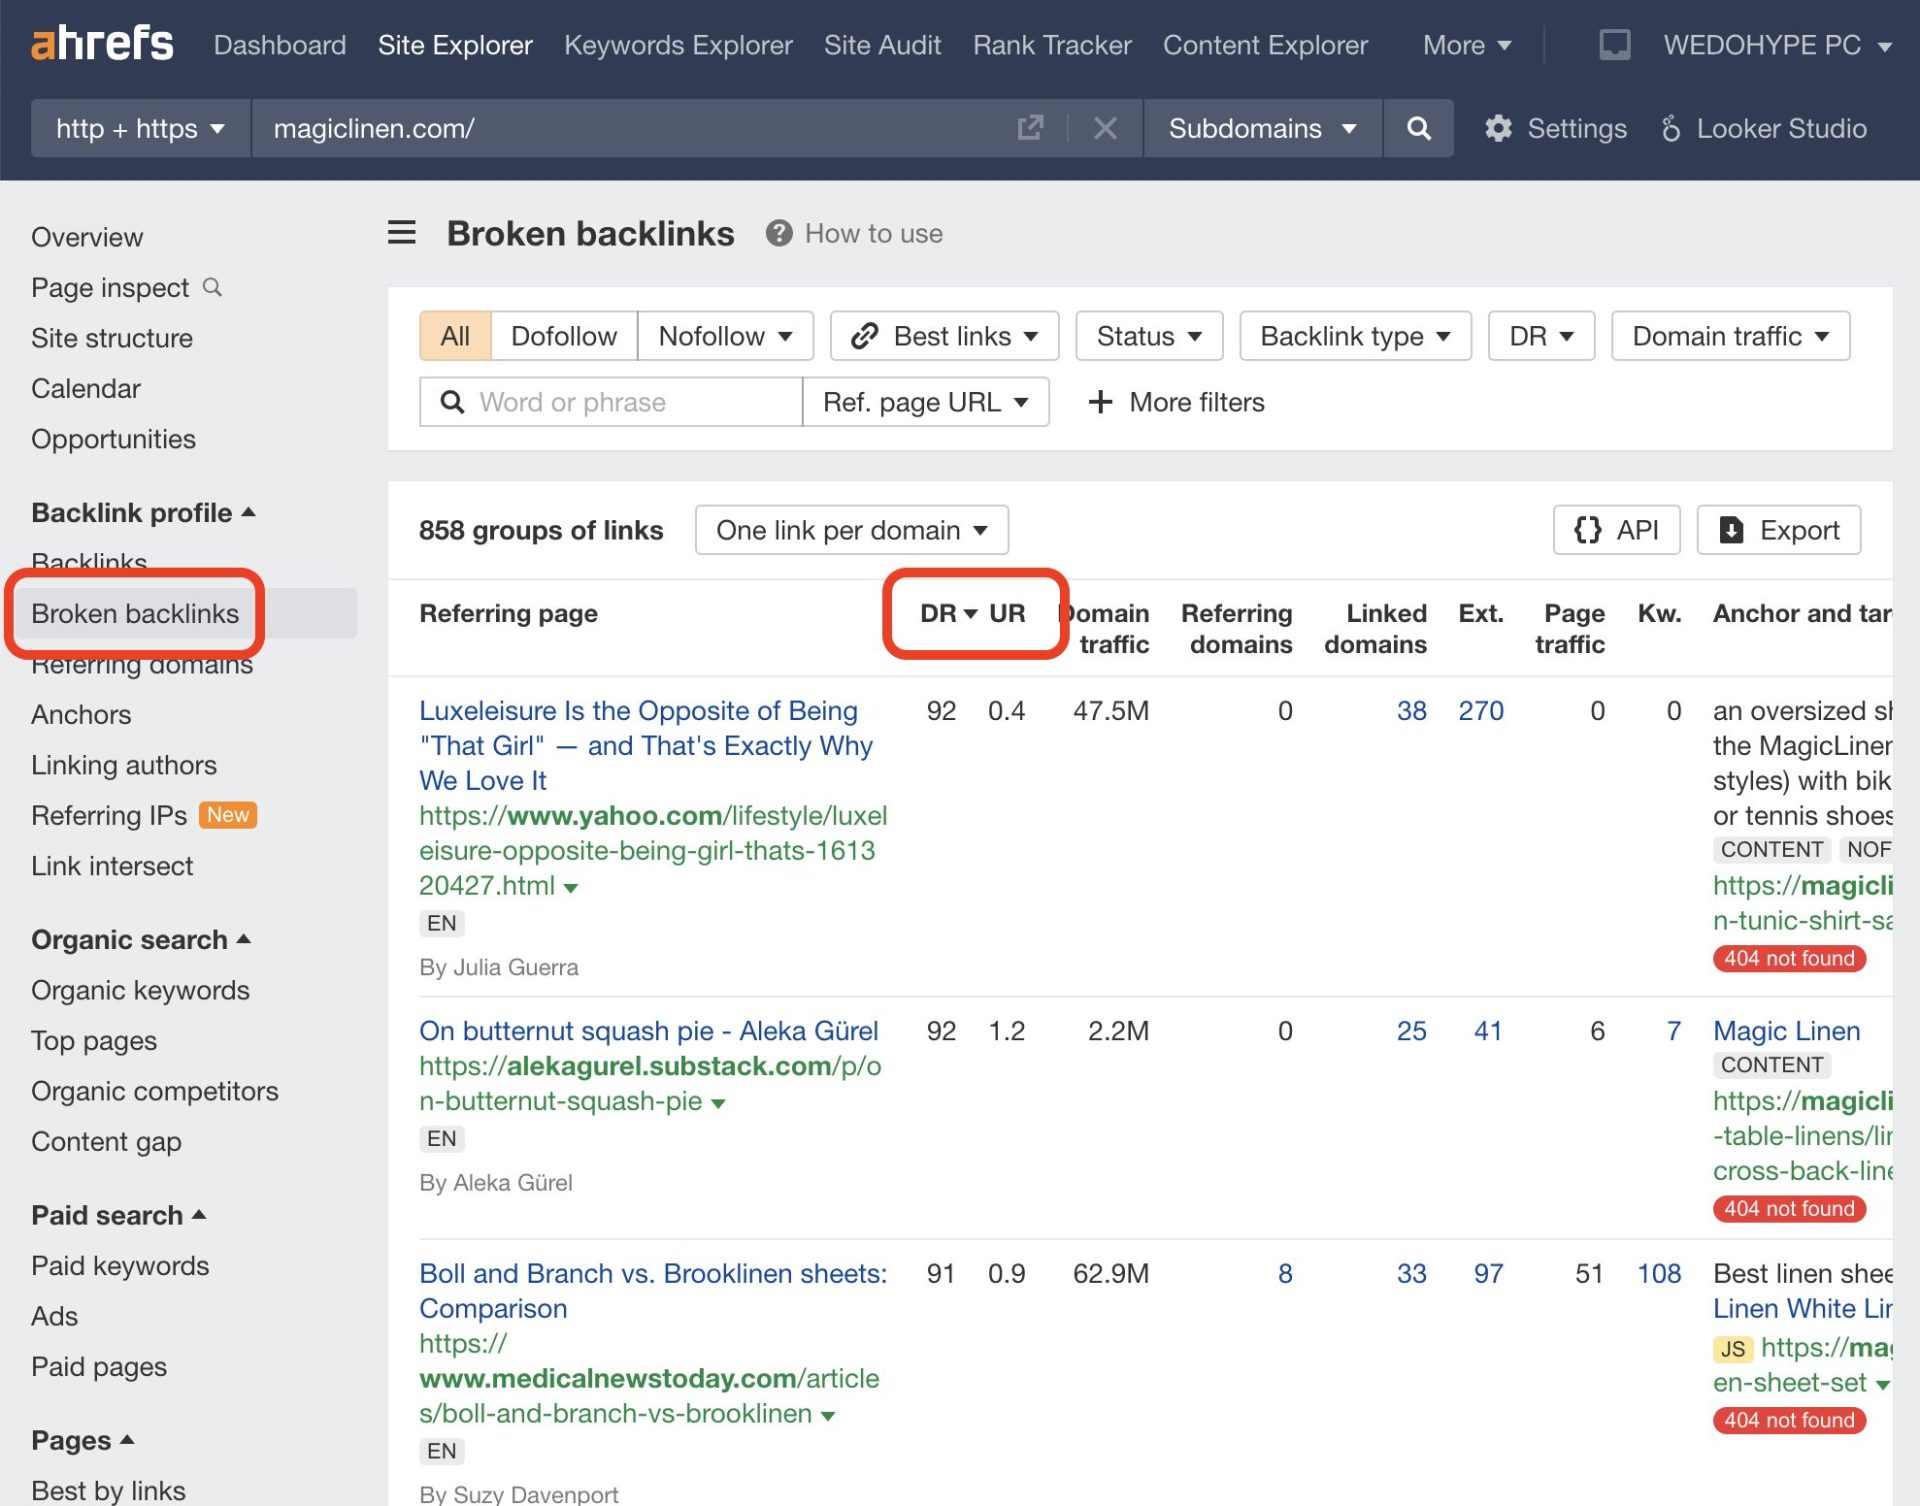Open Linking authors in the sidebar
Screen dimensions: 1920x1506
point(124,765)
